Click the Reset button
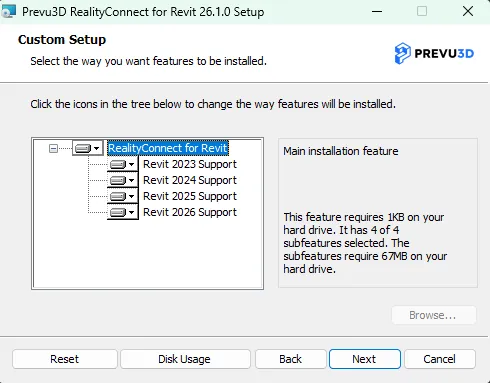490x383 pixels. (x=65, y=359)
